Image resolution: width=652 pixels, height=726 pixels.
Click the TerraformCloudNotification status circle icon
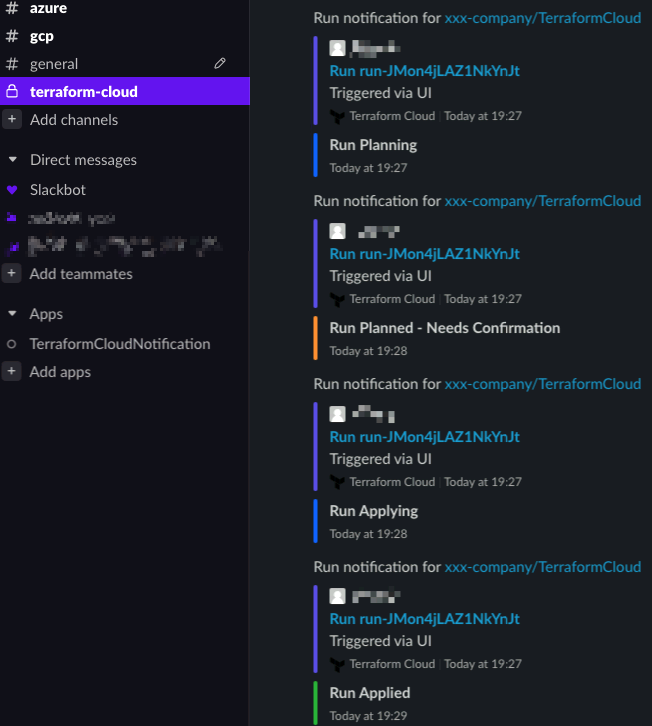(x=12, y=344)
